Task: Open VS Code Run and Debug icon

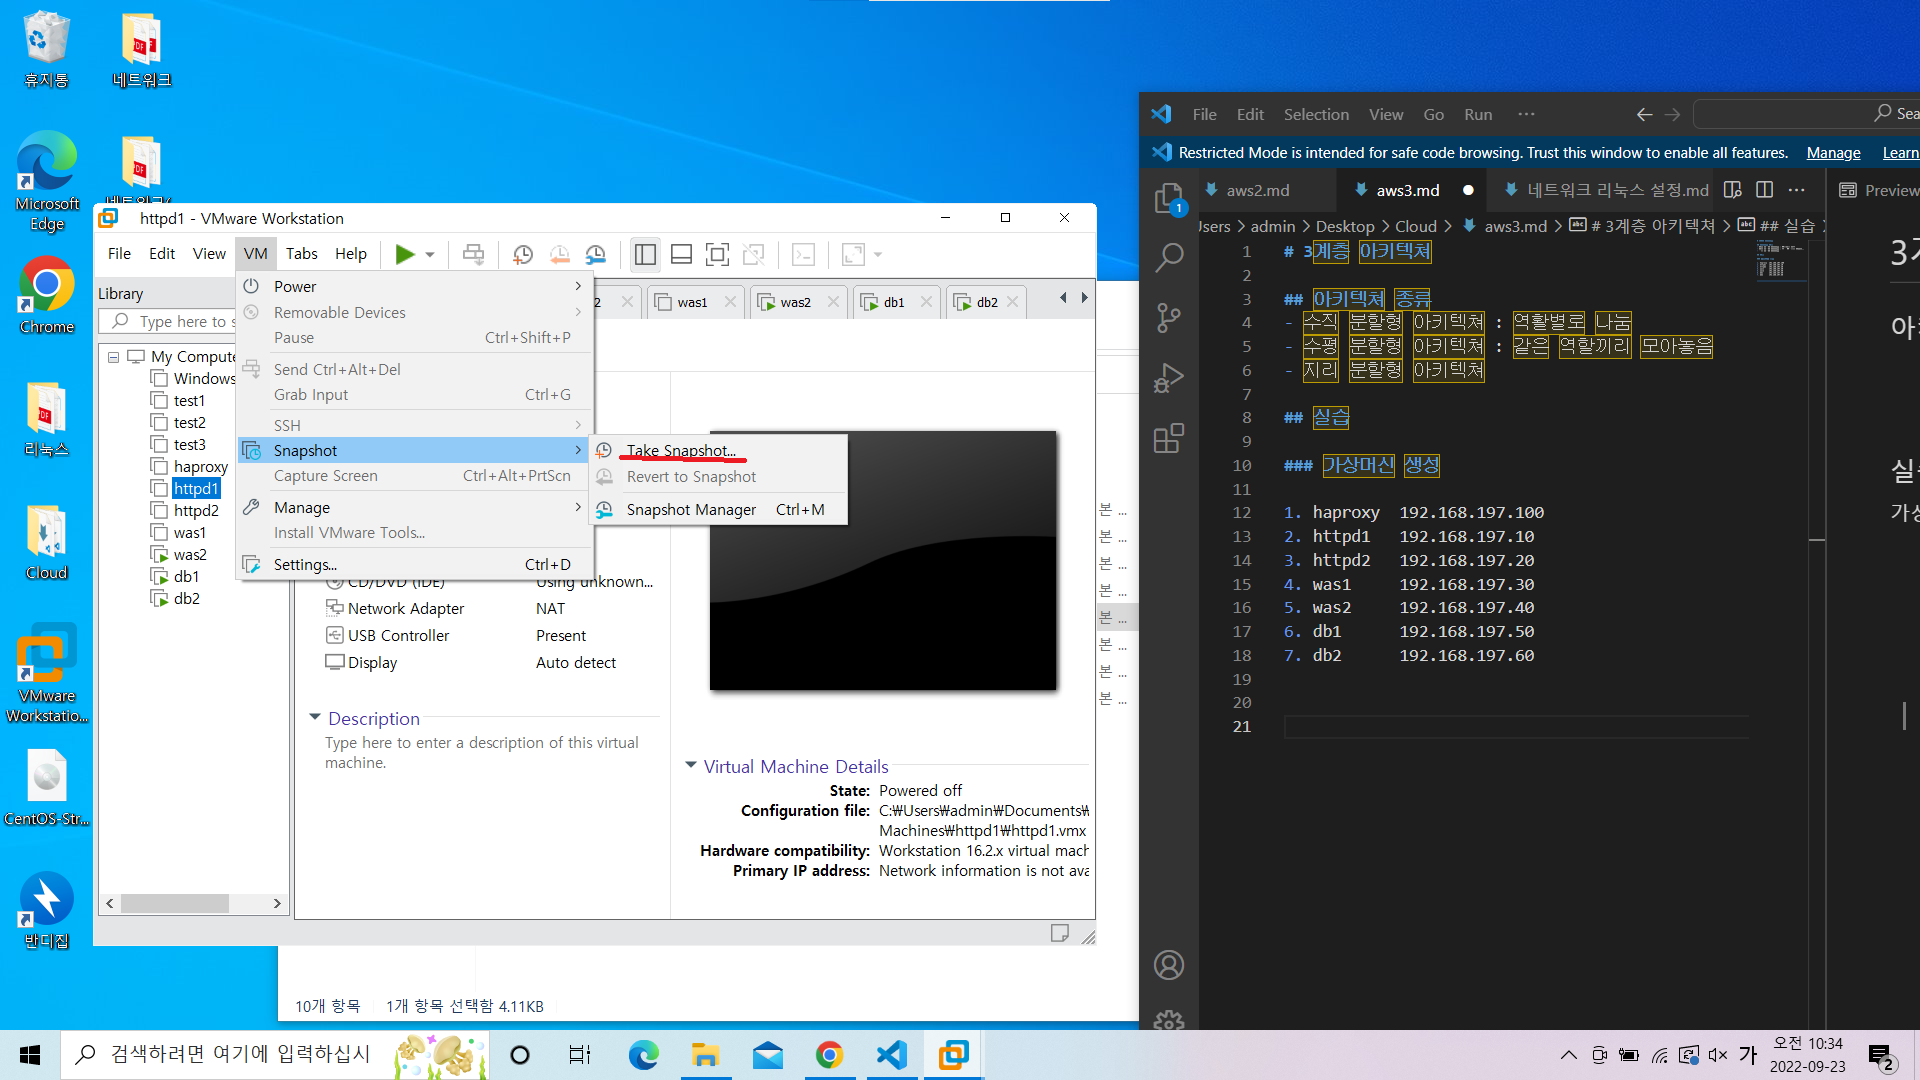Action: pyautogui.click(x=1169, y=378)
